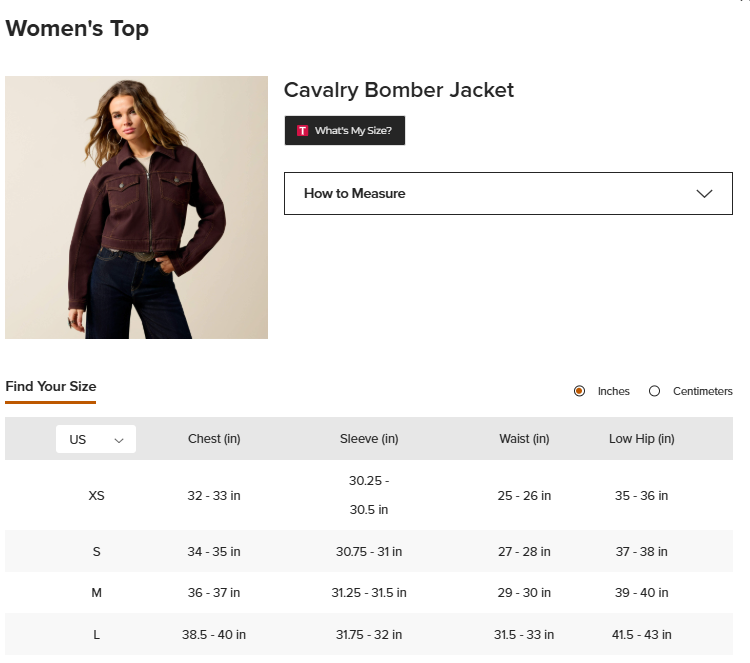Click the Cavalry Bomber Jacket product photo
This screenshot has height=663, width=750.
pyautogui.click(x=136, y=208)
